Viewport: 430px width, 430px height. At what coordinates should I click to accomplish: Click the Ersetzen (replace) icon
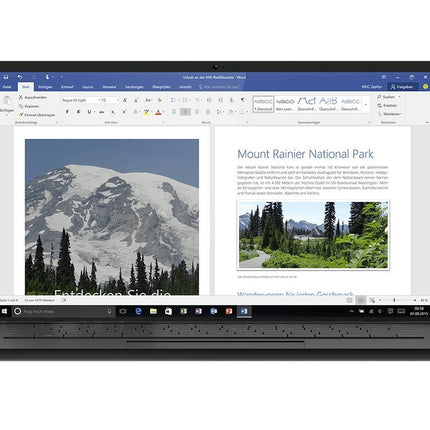pyautogui.click(x=379, y=105)
